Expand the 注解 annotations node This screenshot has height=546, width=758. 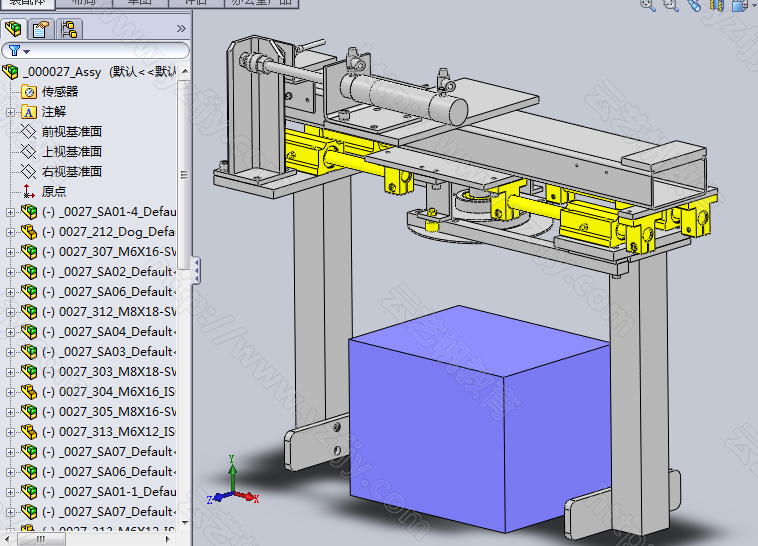[10, 112]
